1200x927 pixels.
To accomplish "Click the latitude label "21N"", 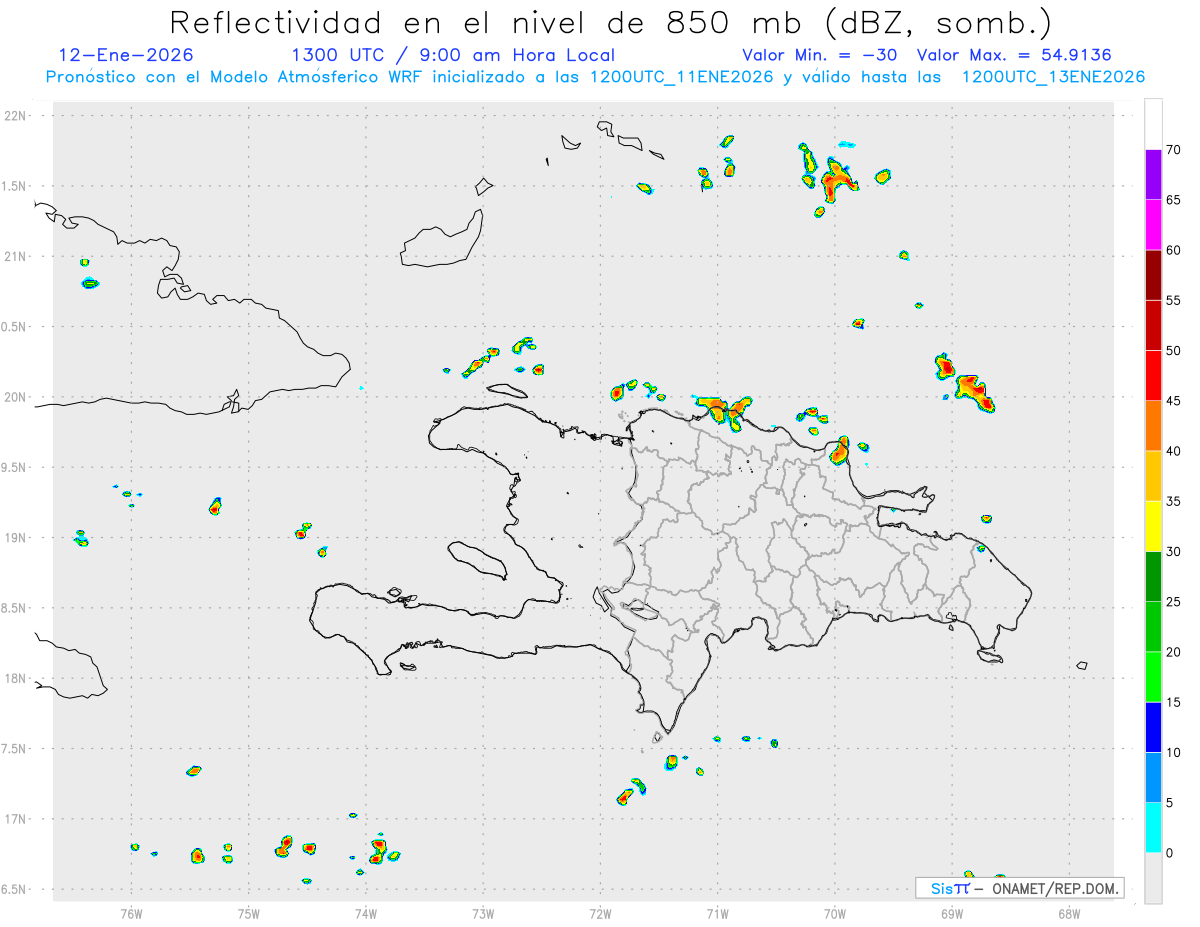I will tap(17, 256).
